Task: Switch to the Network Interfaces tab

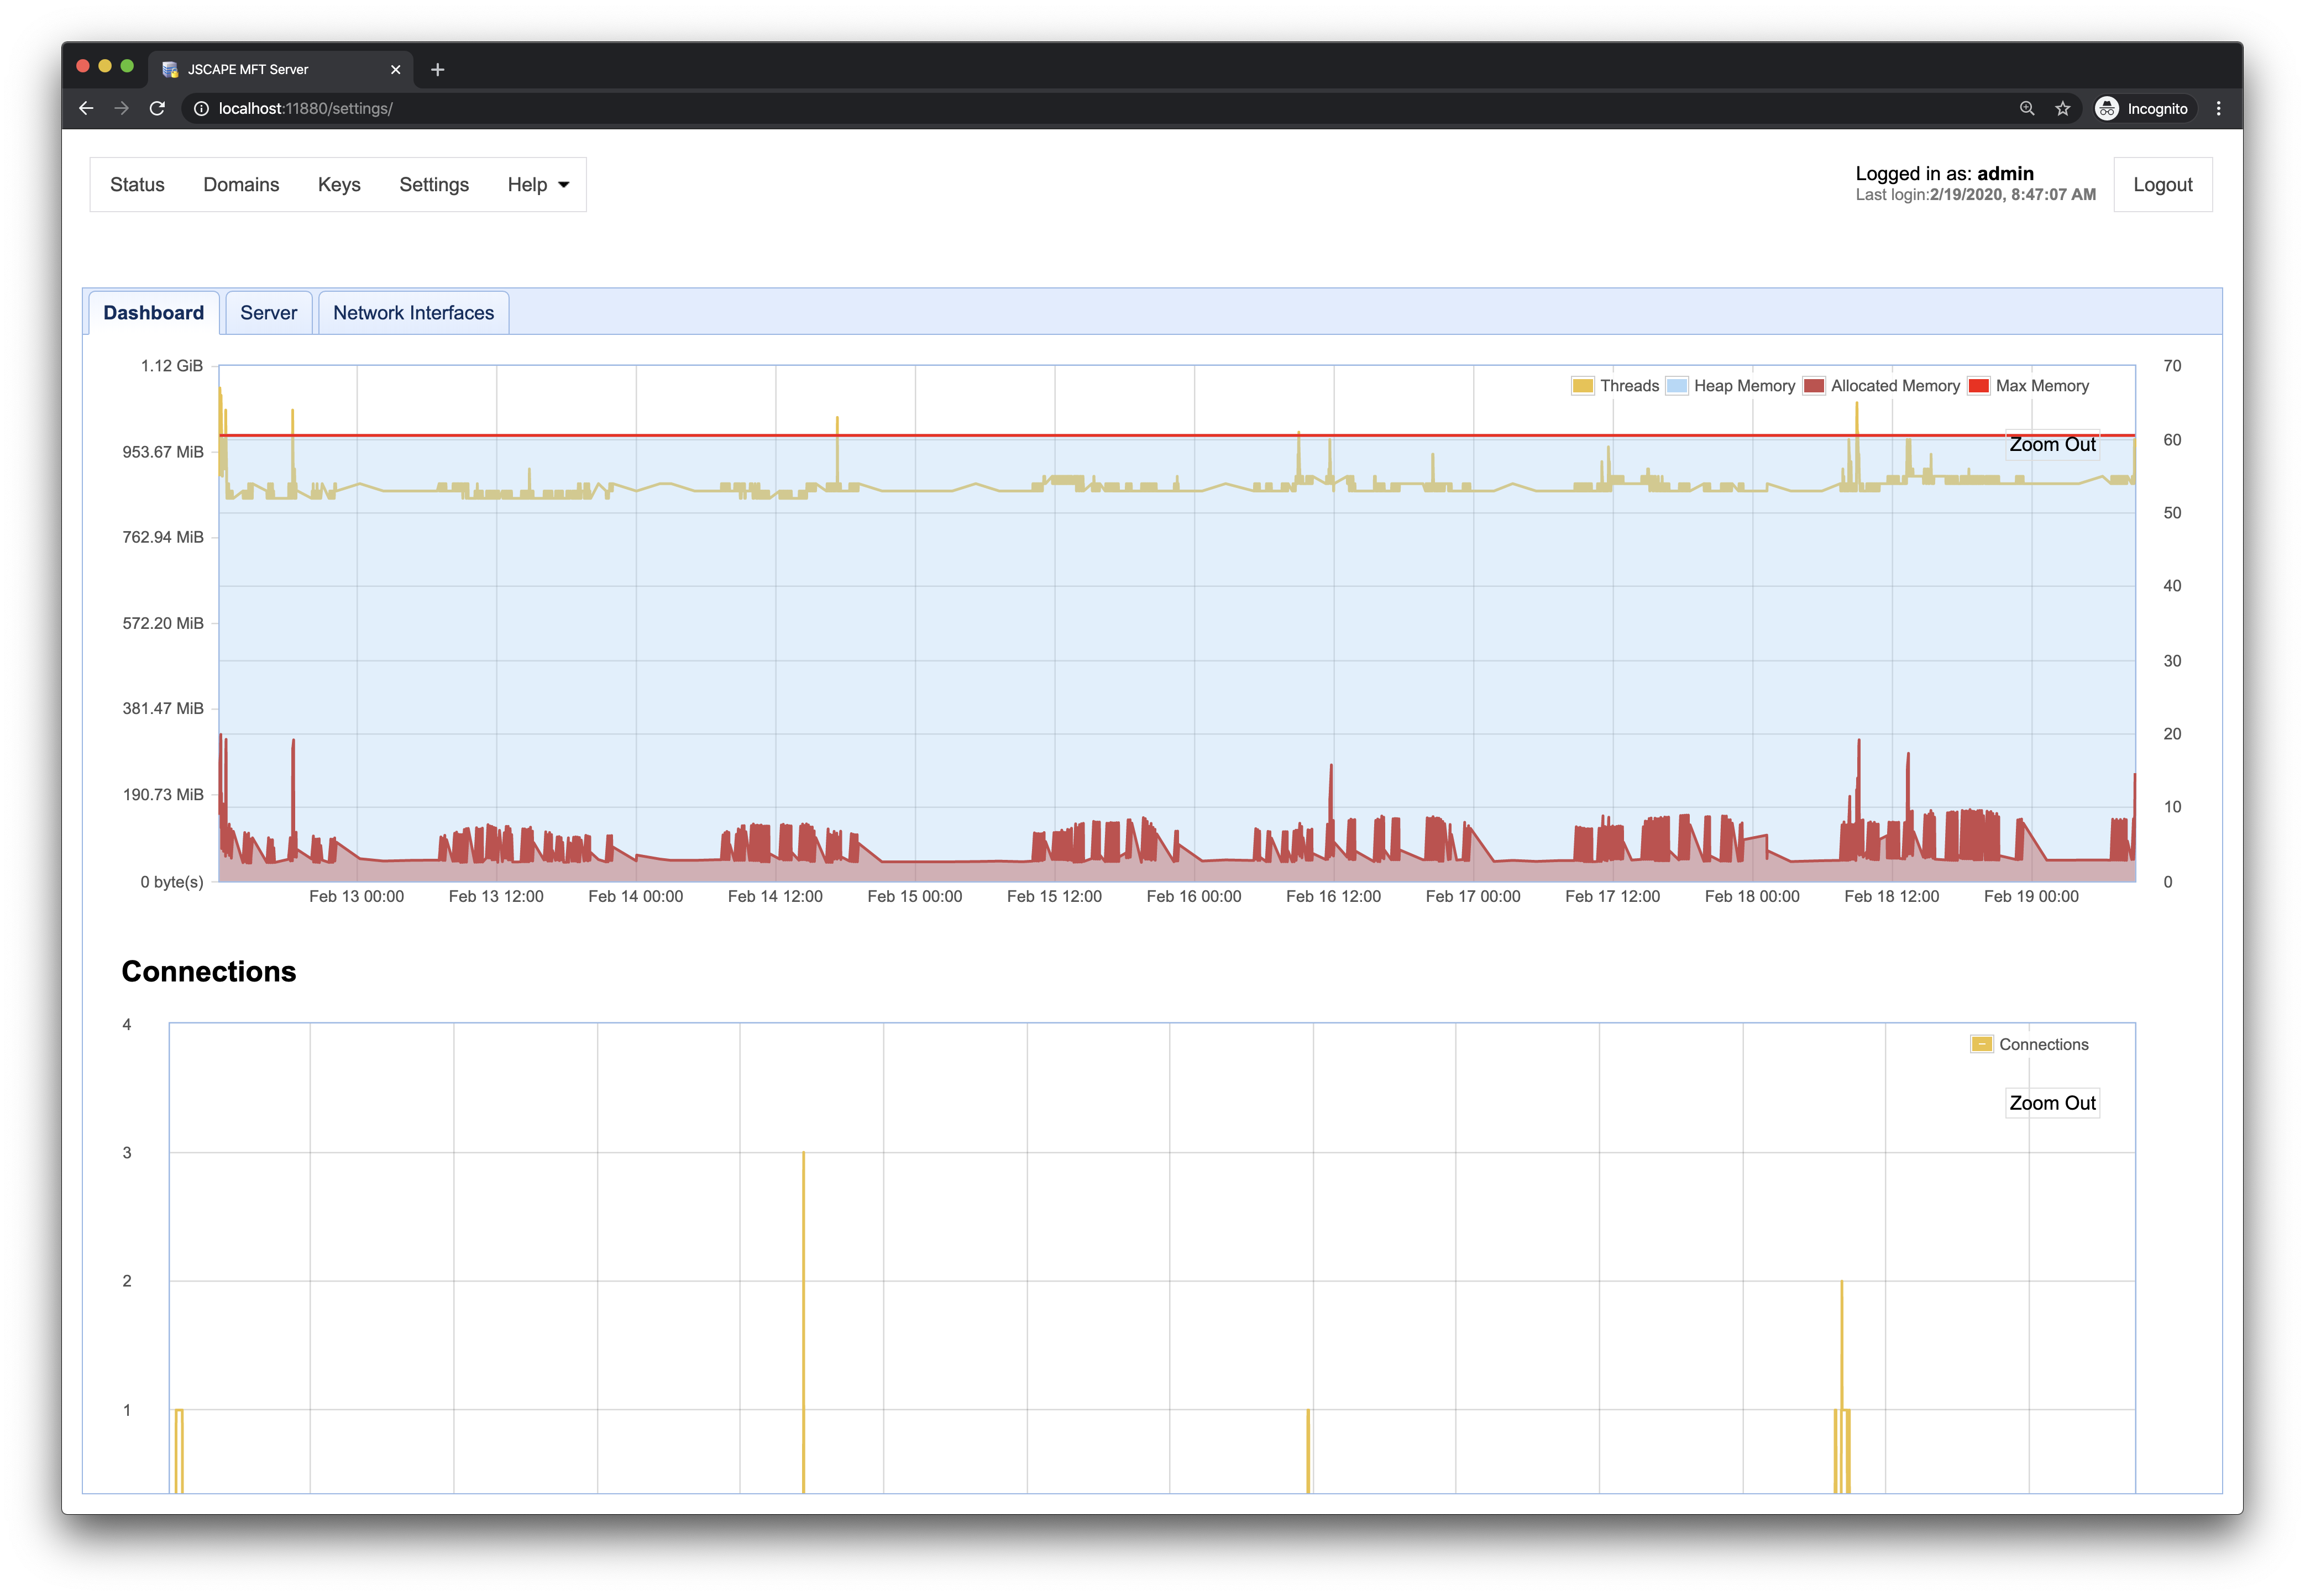Action: pyautogui.click(x=413, y=313)
